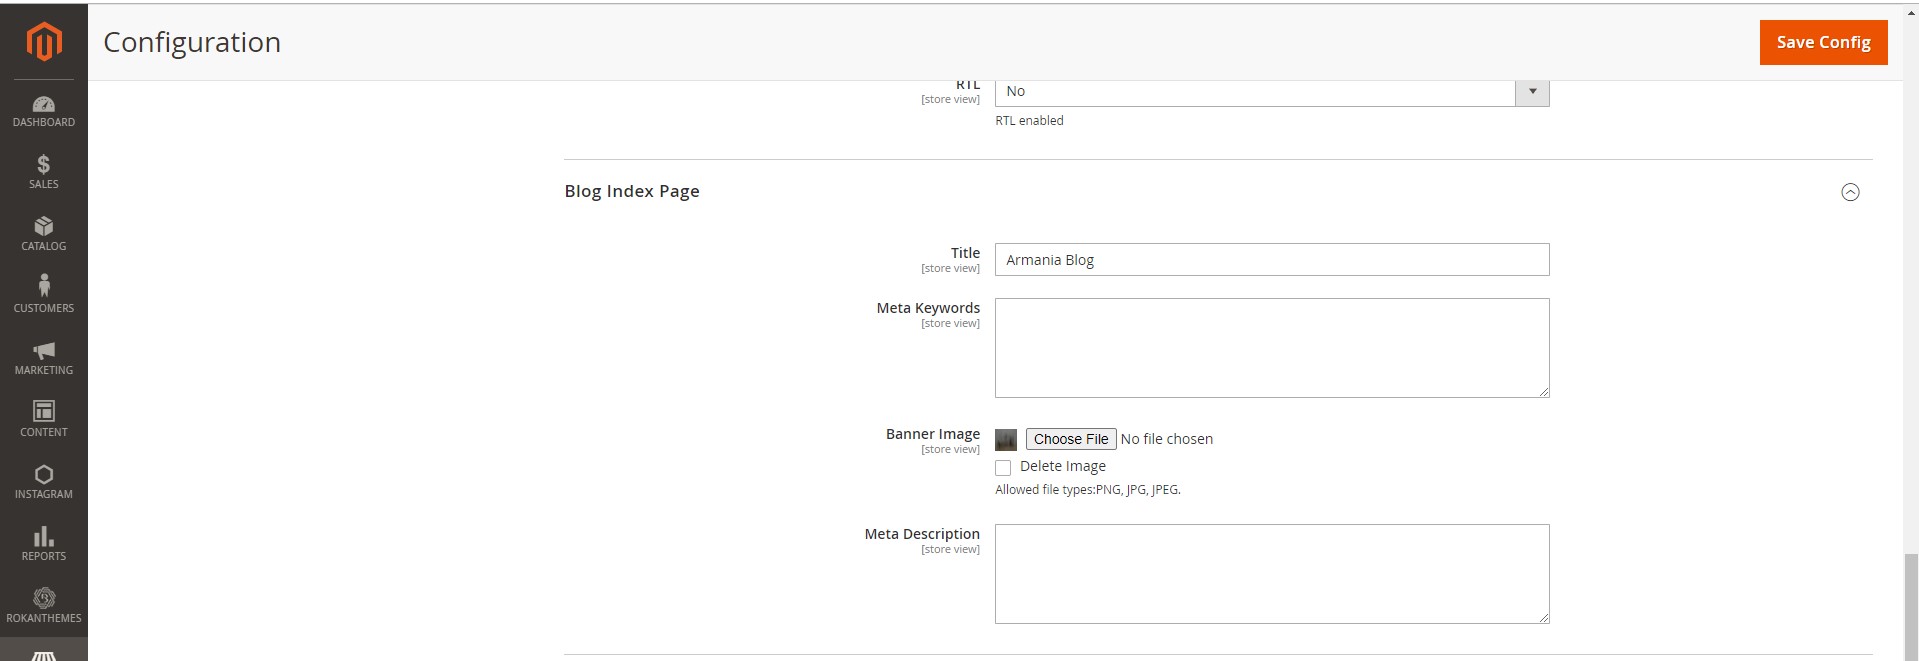The image size is (1919, 661).
Task: Open the Marketing sidebar menu
Action: pos(44,358)
